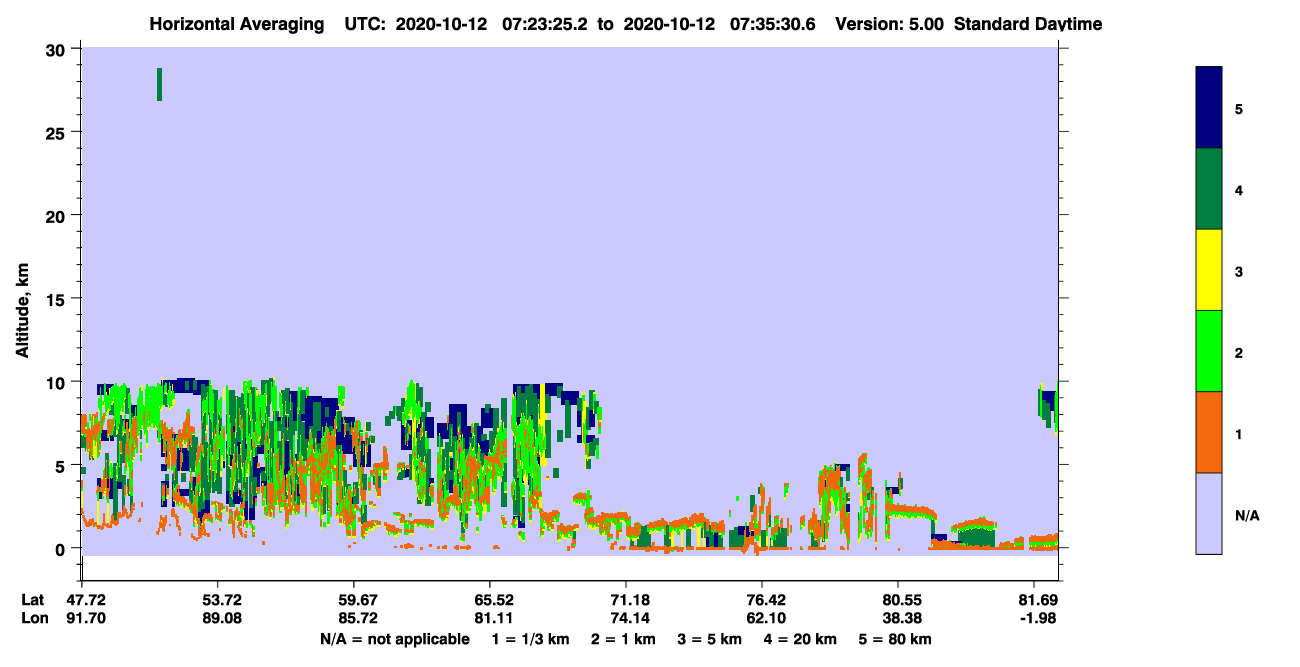Click the 'Lat' row label
Viewport: 1300px width, 667px height.
coord(33,600)
